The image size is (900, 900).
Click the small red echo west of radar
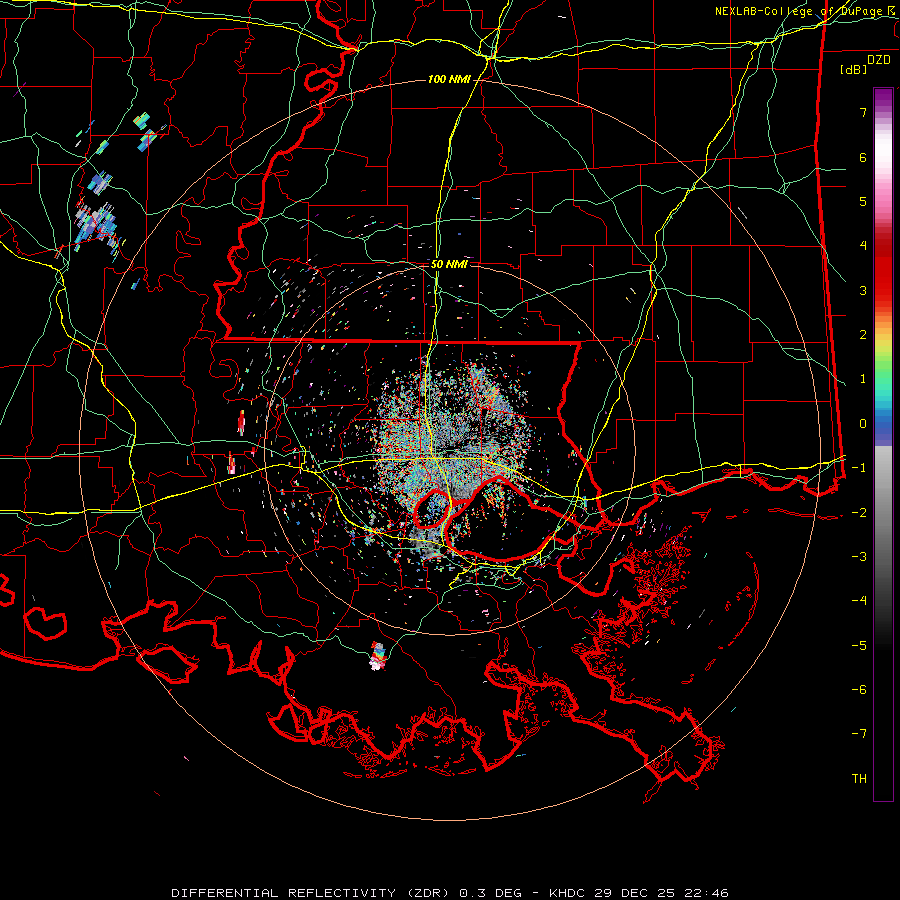tap(242, 423)
